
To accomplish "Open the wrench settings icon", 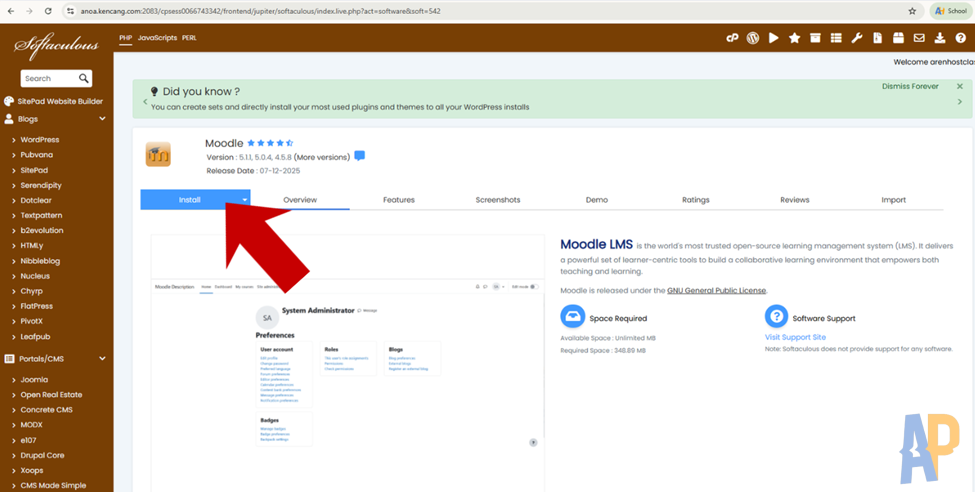I will coord(857,38).
